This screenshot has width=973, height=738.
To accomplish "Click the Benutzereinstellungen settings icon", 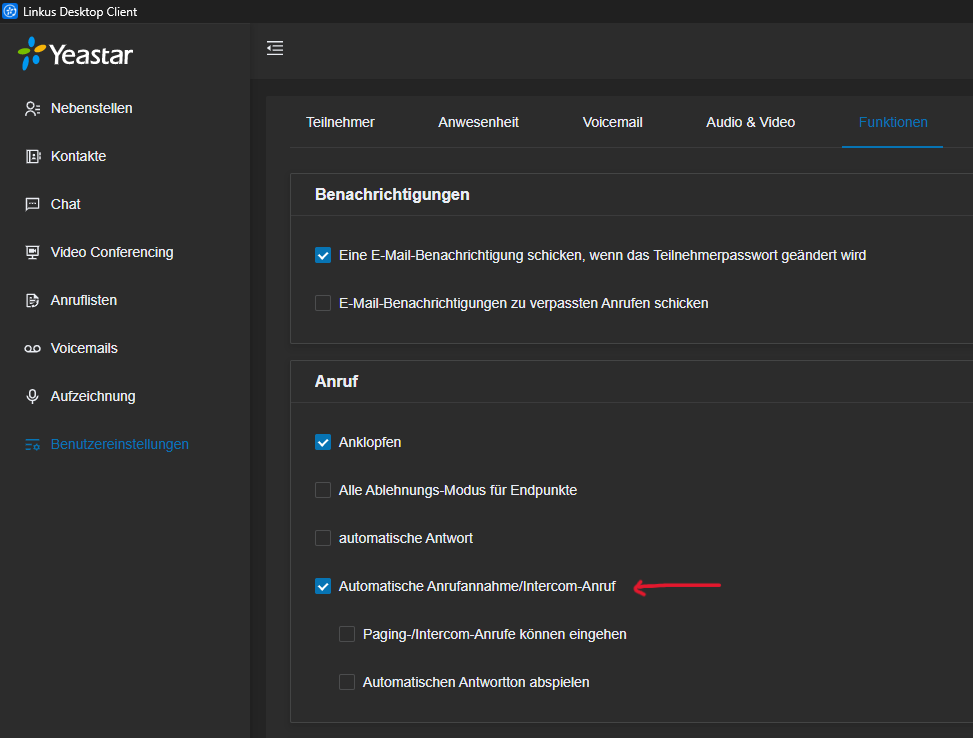I will click(x=32, y=444).
